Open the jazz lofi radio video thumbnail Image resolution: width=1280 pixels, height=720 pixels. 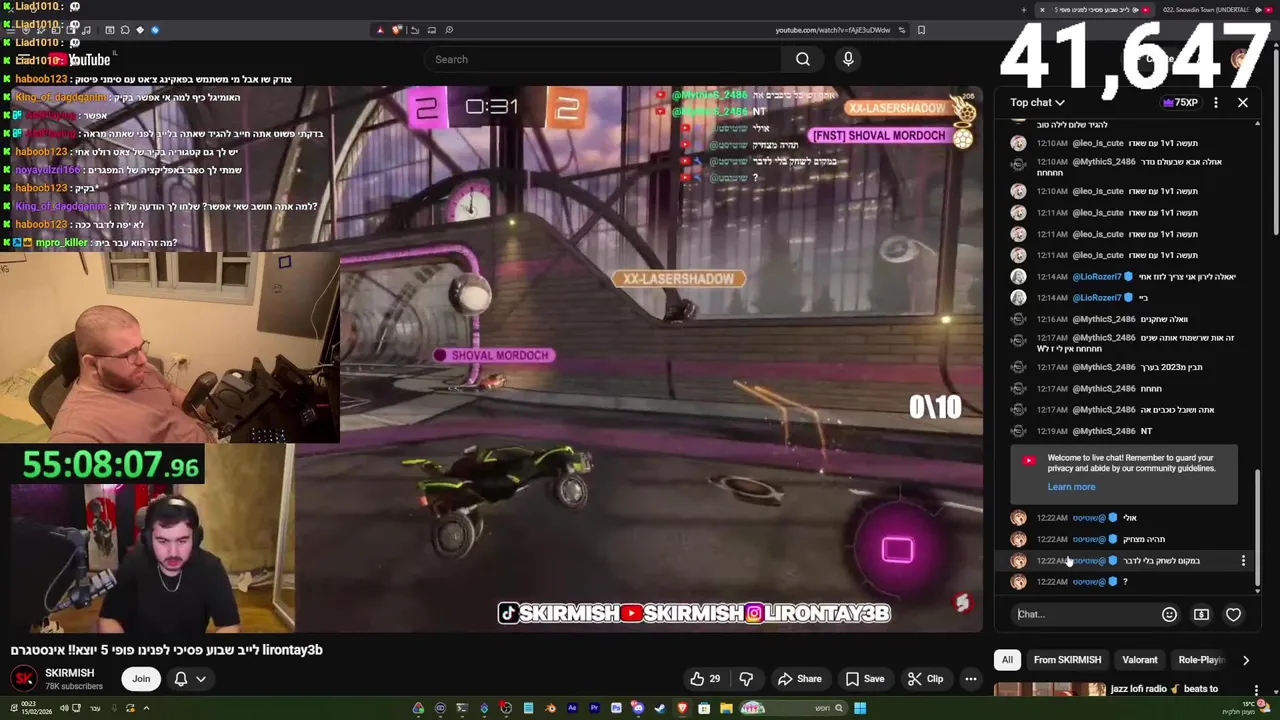click(1050, 690)
